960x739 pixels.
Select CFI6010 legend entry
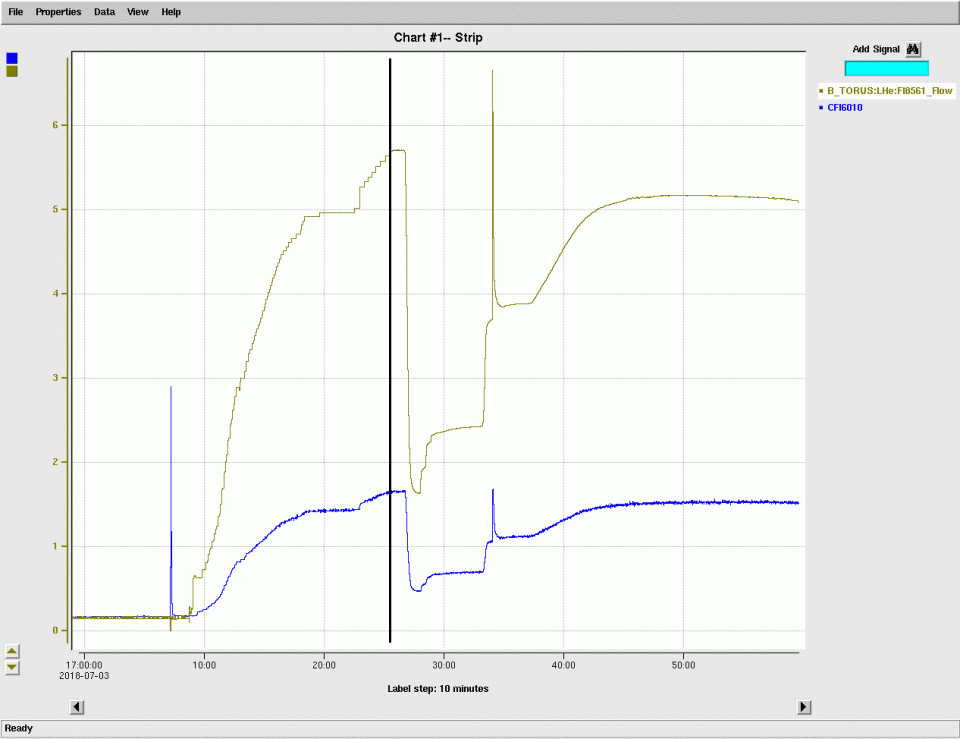[x=845, y=107]
